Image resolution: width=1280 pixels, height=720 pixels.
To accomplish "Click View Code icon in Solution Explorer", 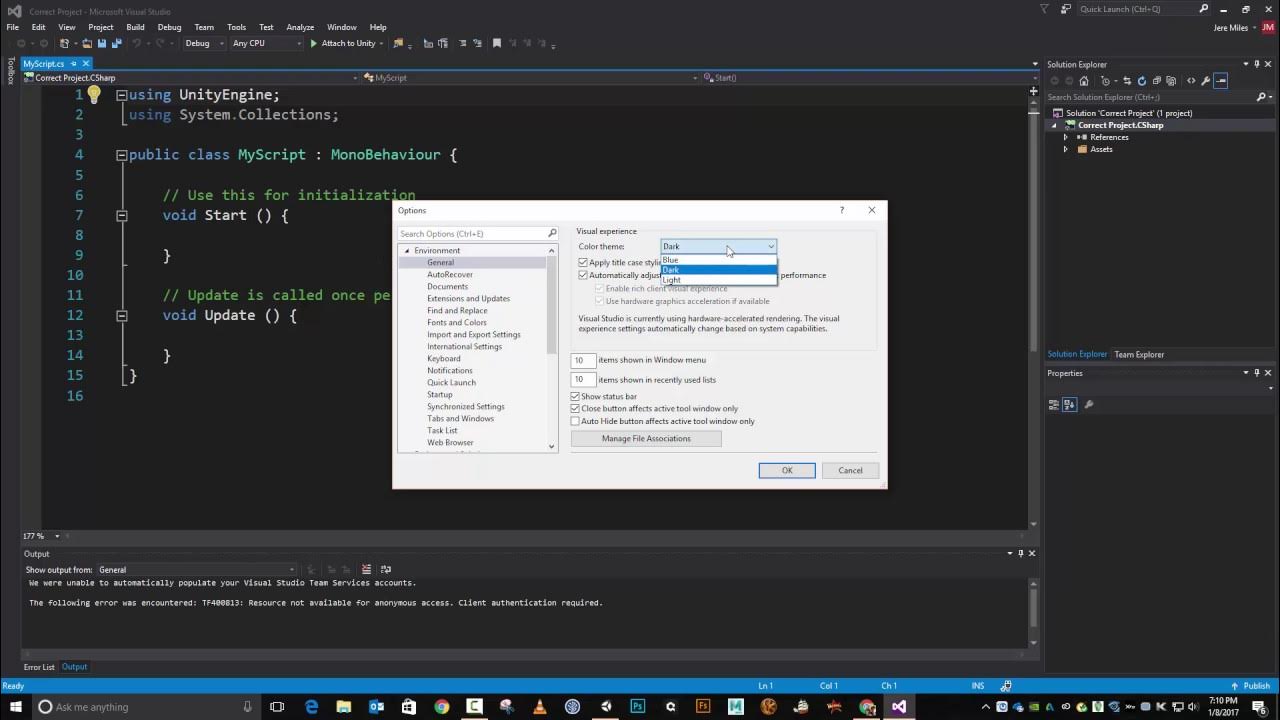I will click(1191, 81).
